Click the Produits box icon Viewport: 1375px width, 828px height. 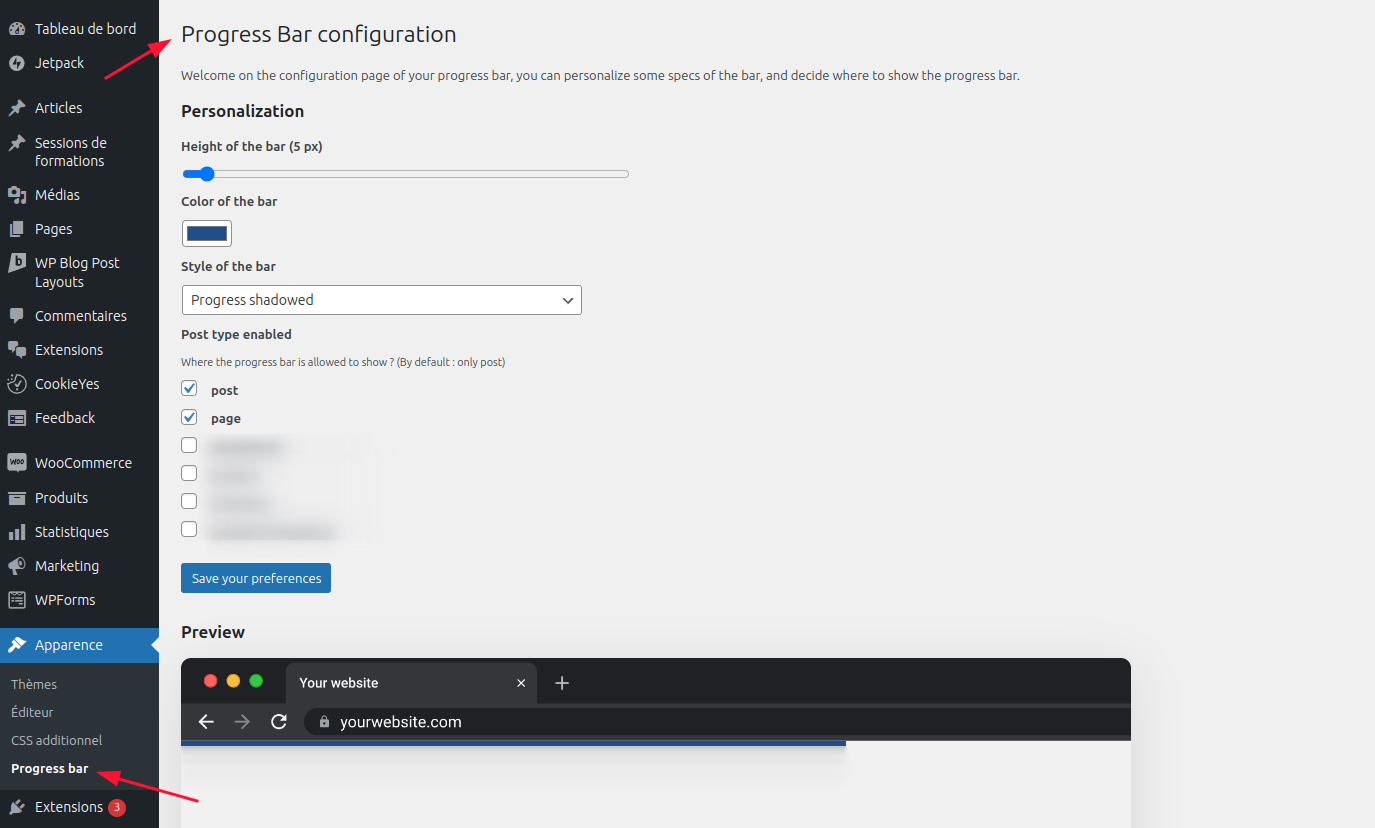[16, 498]
